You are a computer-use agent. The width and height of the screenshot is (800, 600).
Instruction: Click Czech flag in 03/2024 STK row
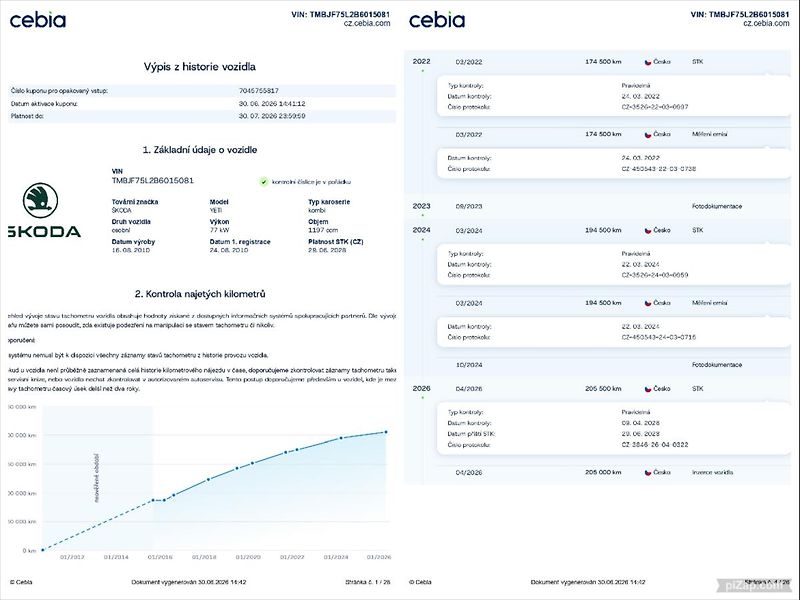648,230
